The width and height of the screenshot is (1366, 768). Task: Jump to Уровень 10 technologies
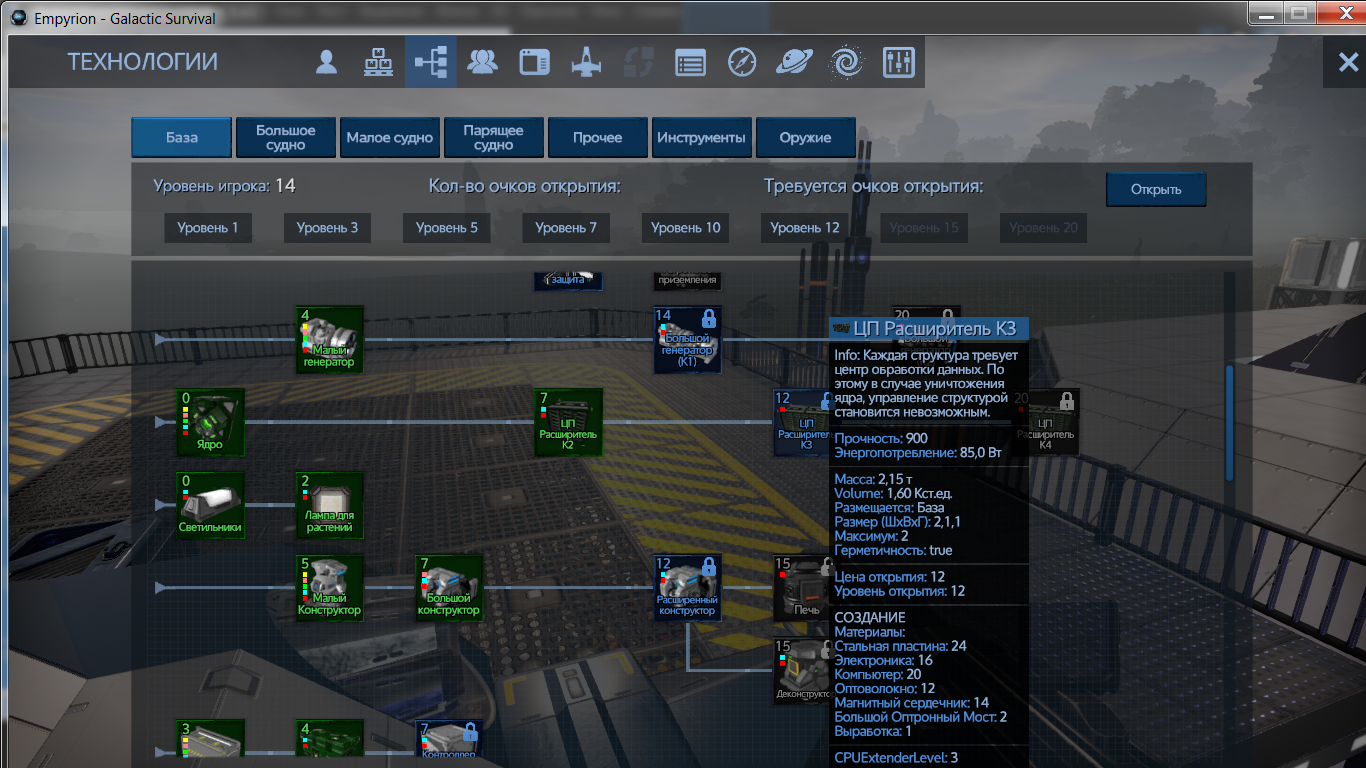point(686,228)
